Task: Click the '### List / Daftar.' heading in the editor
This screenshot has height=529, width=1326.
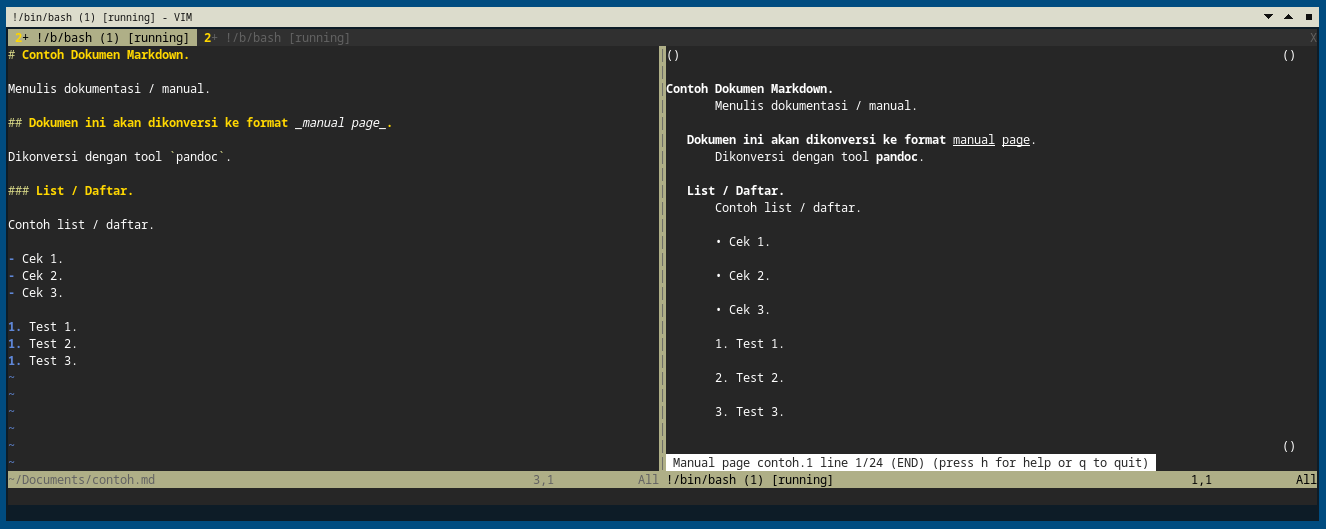Action: pos(71,191)
